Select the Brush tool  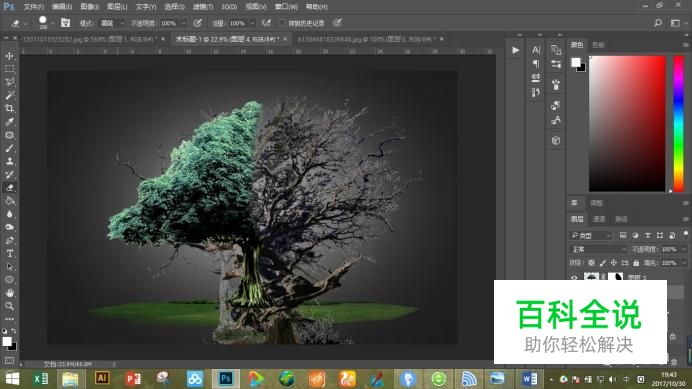(x=9, y=148)
